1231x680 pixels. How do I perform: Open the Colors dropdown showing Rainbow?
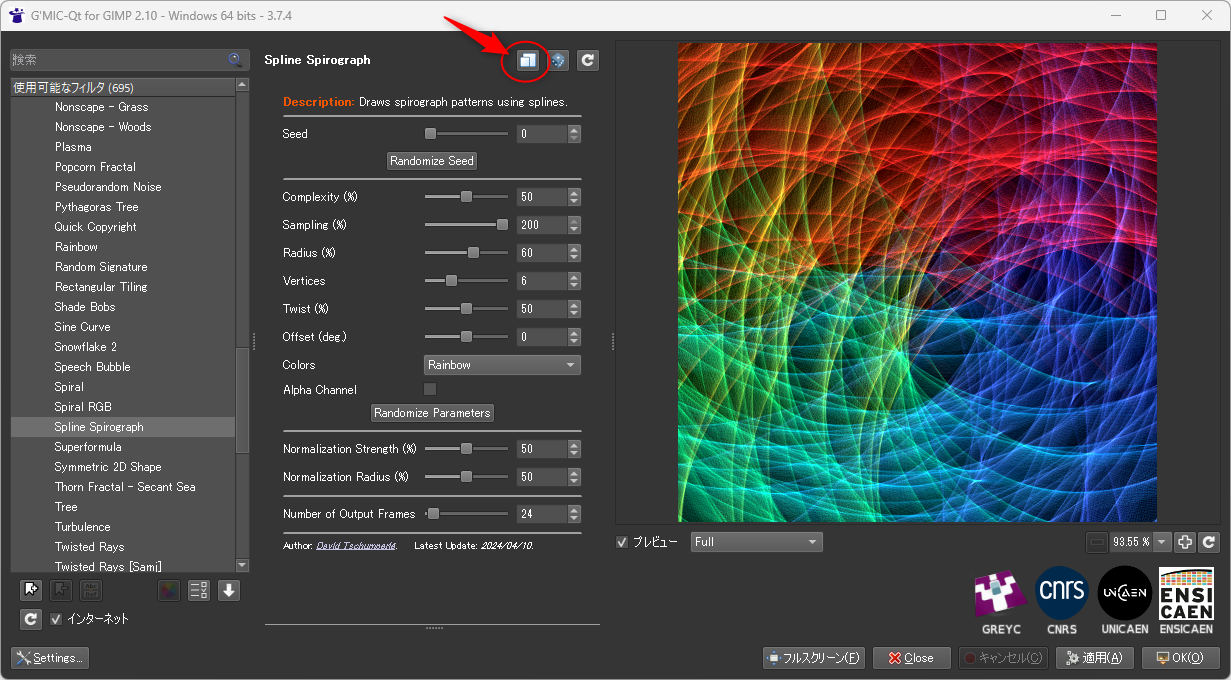502,365
